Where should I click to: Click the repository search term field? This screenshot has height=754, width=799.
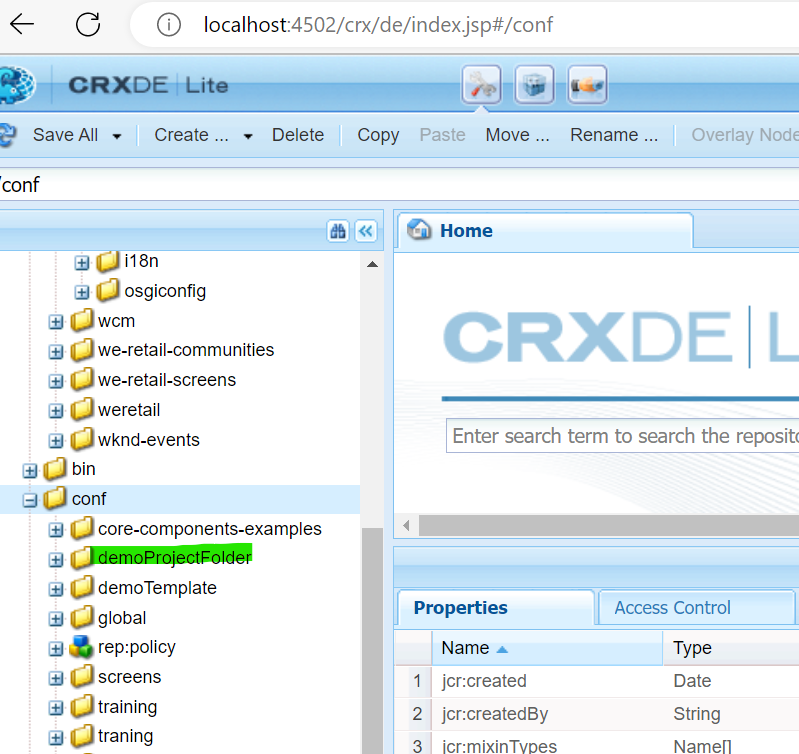coord(623,436)
